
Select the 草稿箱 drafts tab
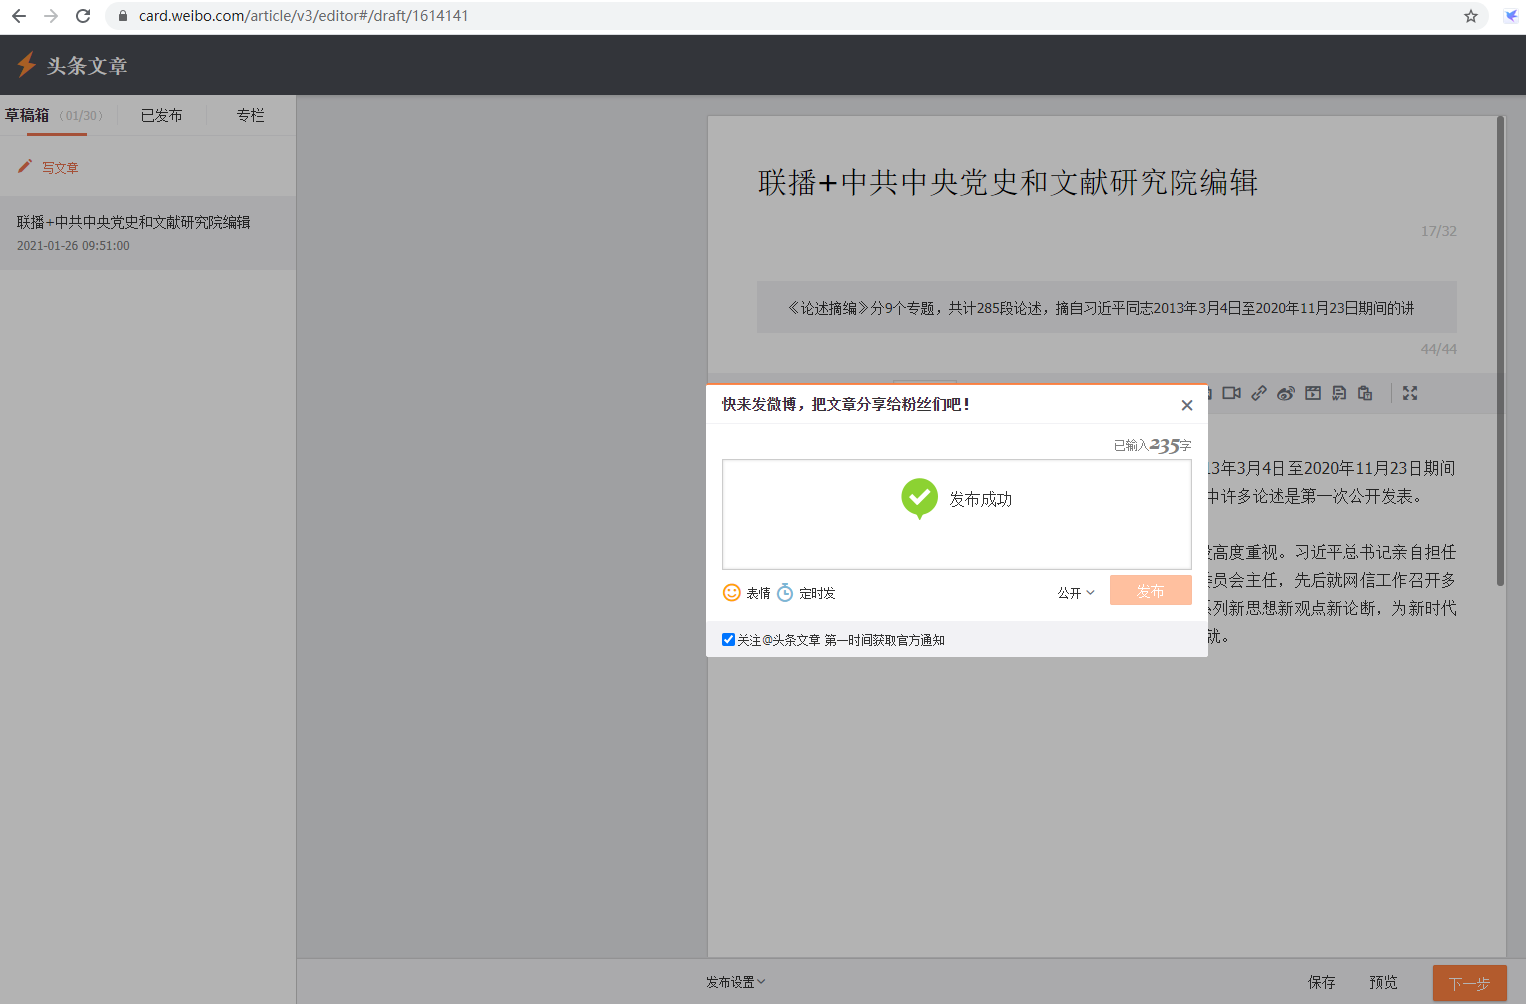click(x=27, y=116)
